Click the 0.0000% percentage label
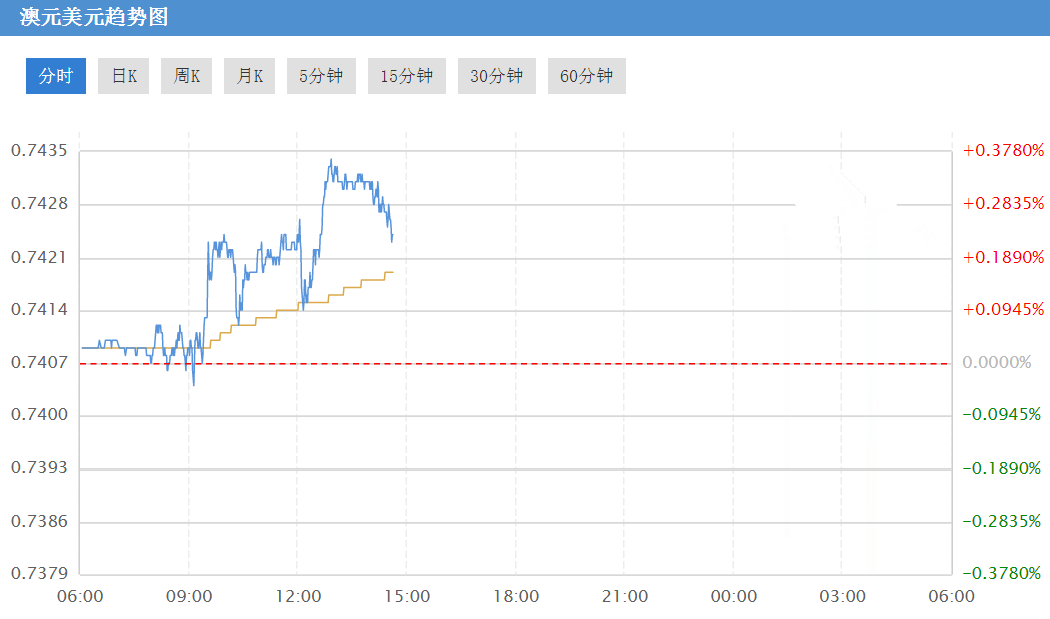Image resolution: width=1050 pixels, height=619 pixels. [x=996, y=362]
